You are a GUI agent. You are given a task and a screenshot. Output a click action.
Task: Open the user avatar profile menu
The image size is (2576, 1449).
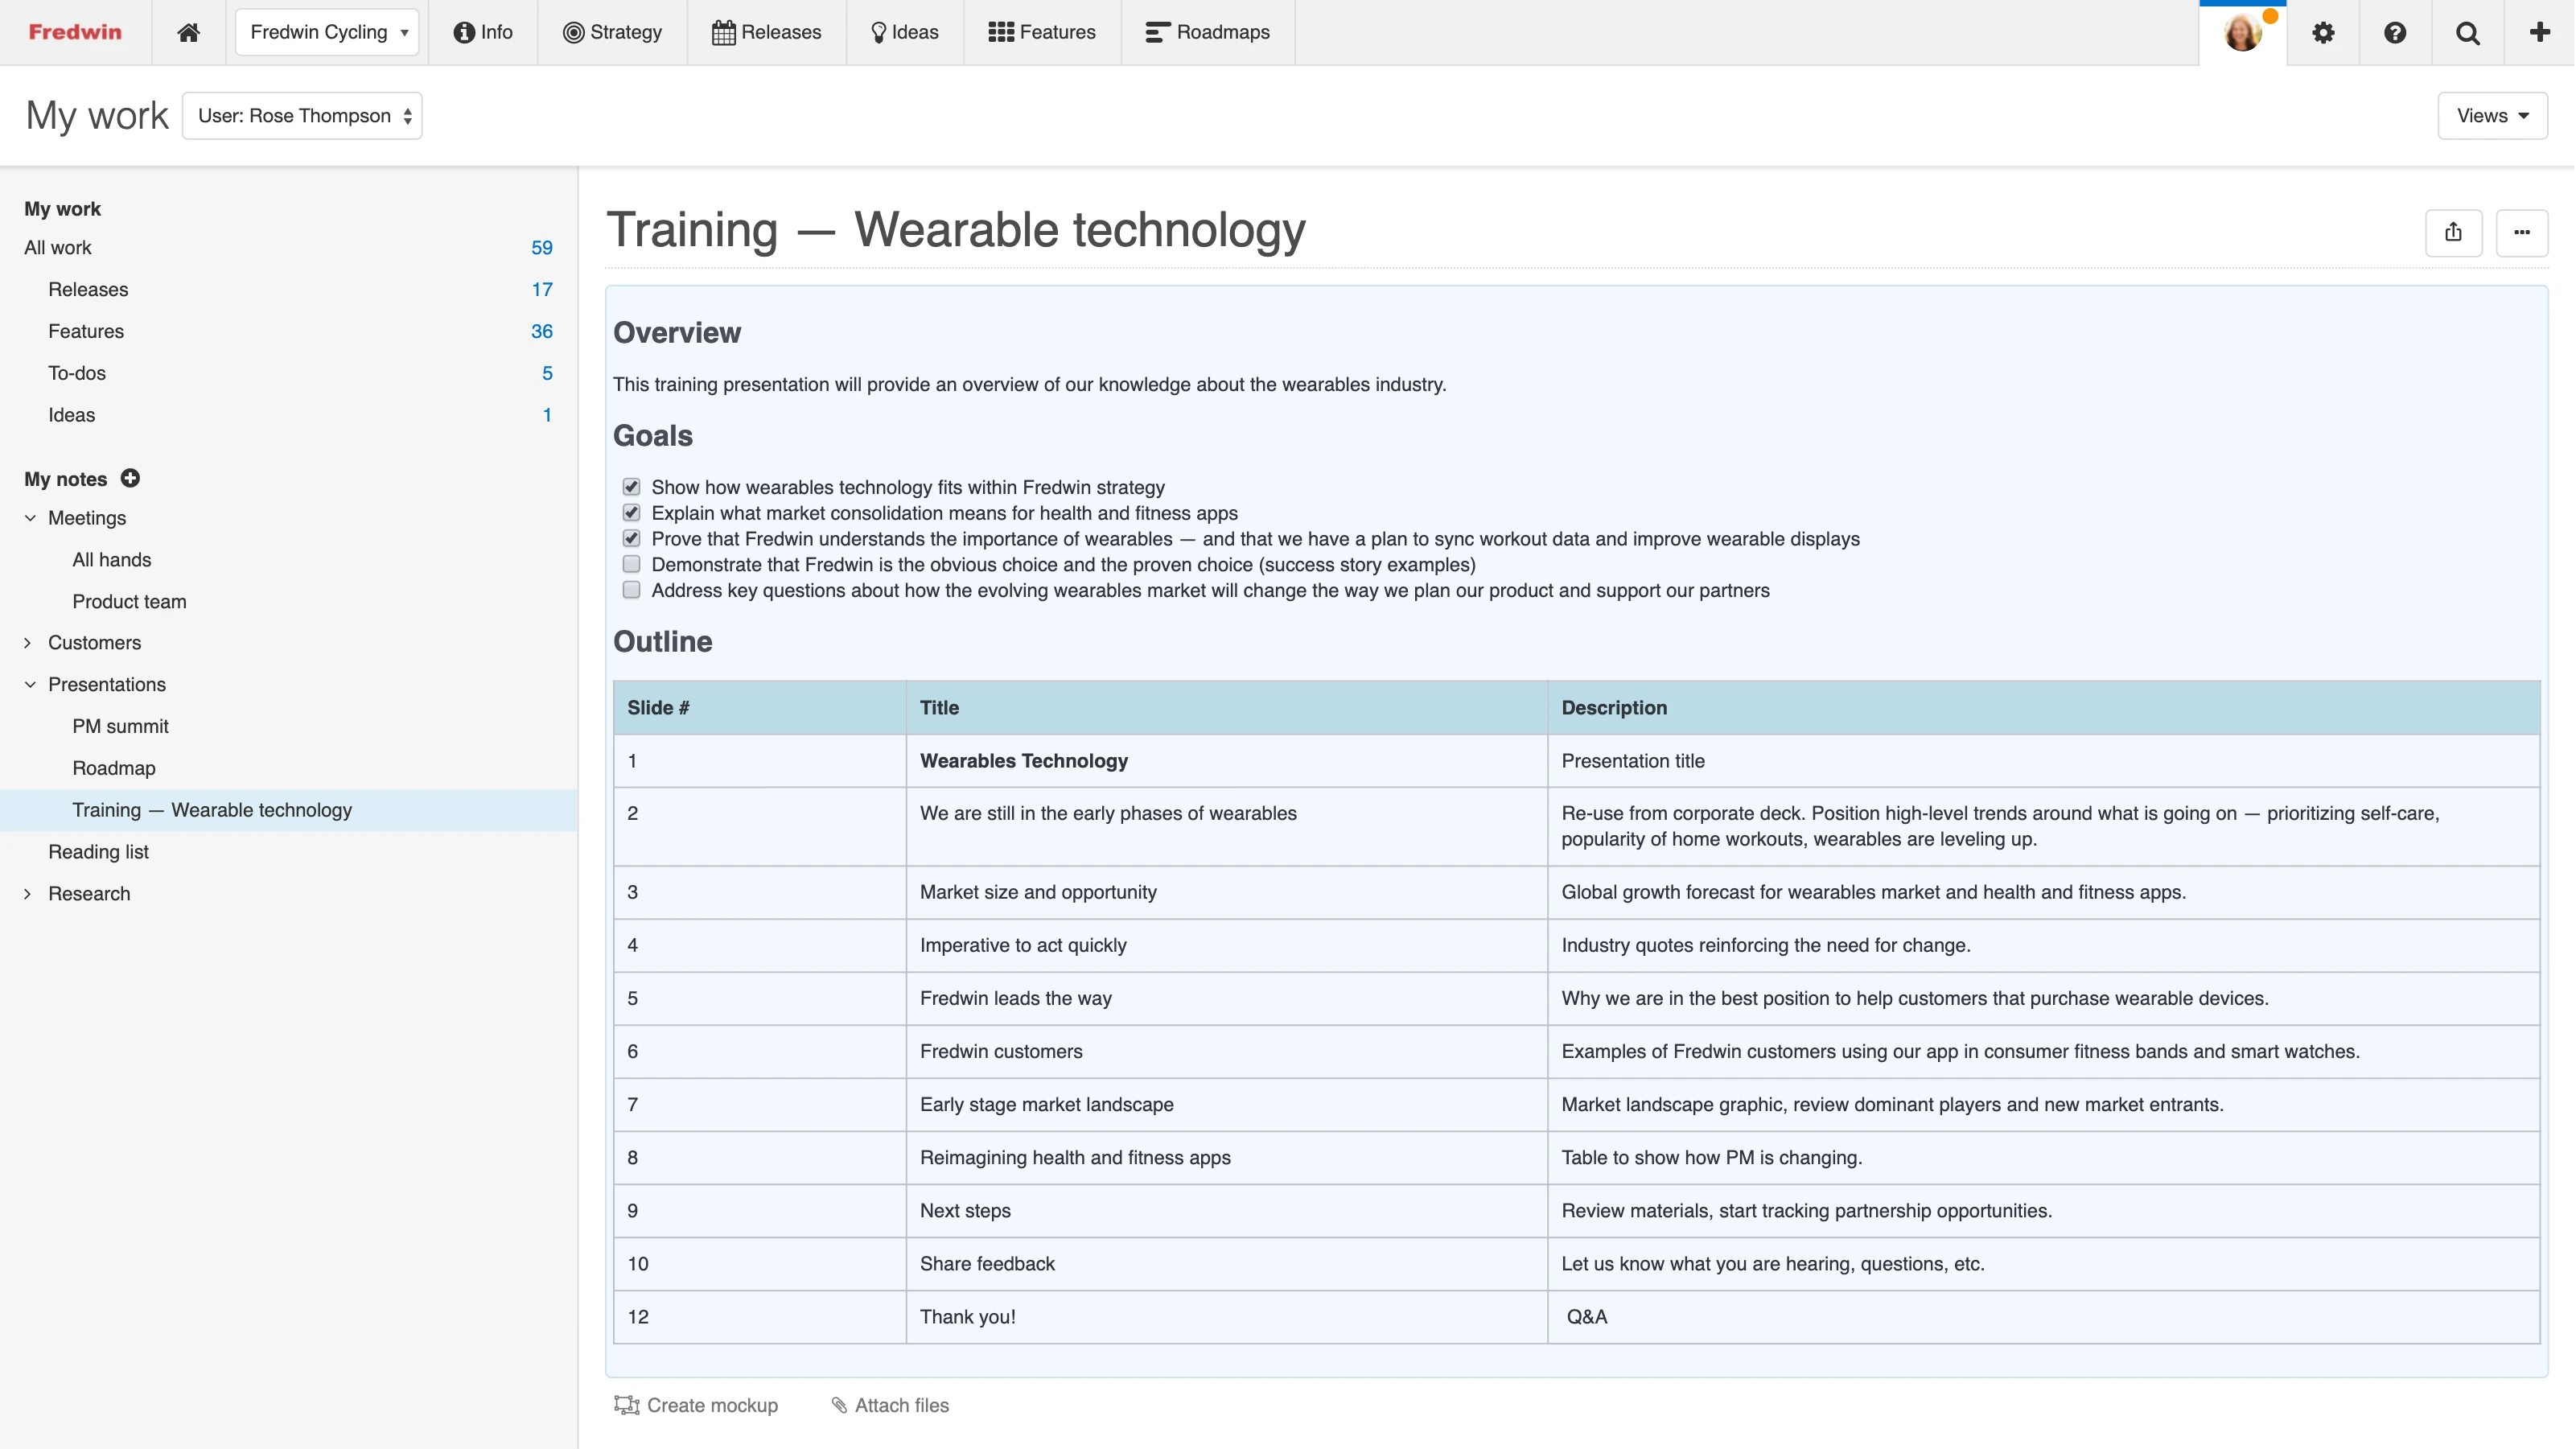pos(2242,32)
